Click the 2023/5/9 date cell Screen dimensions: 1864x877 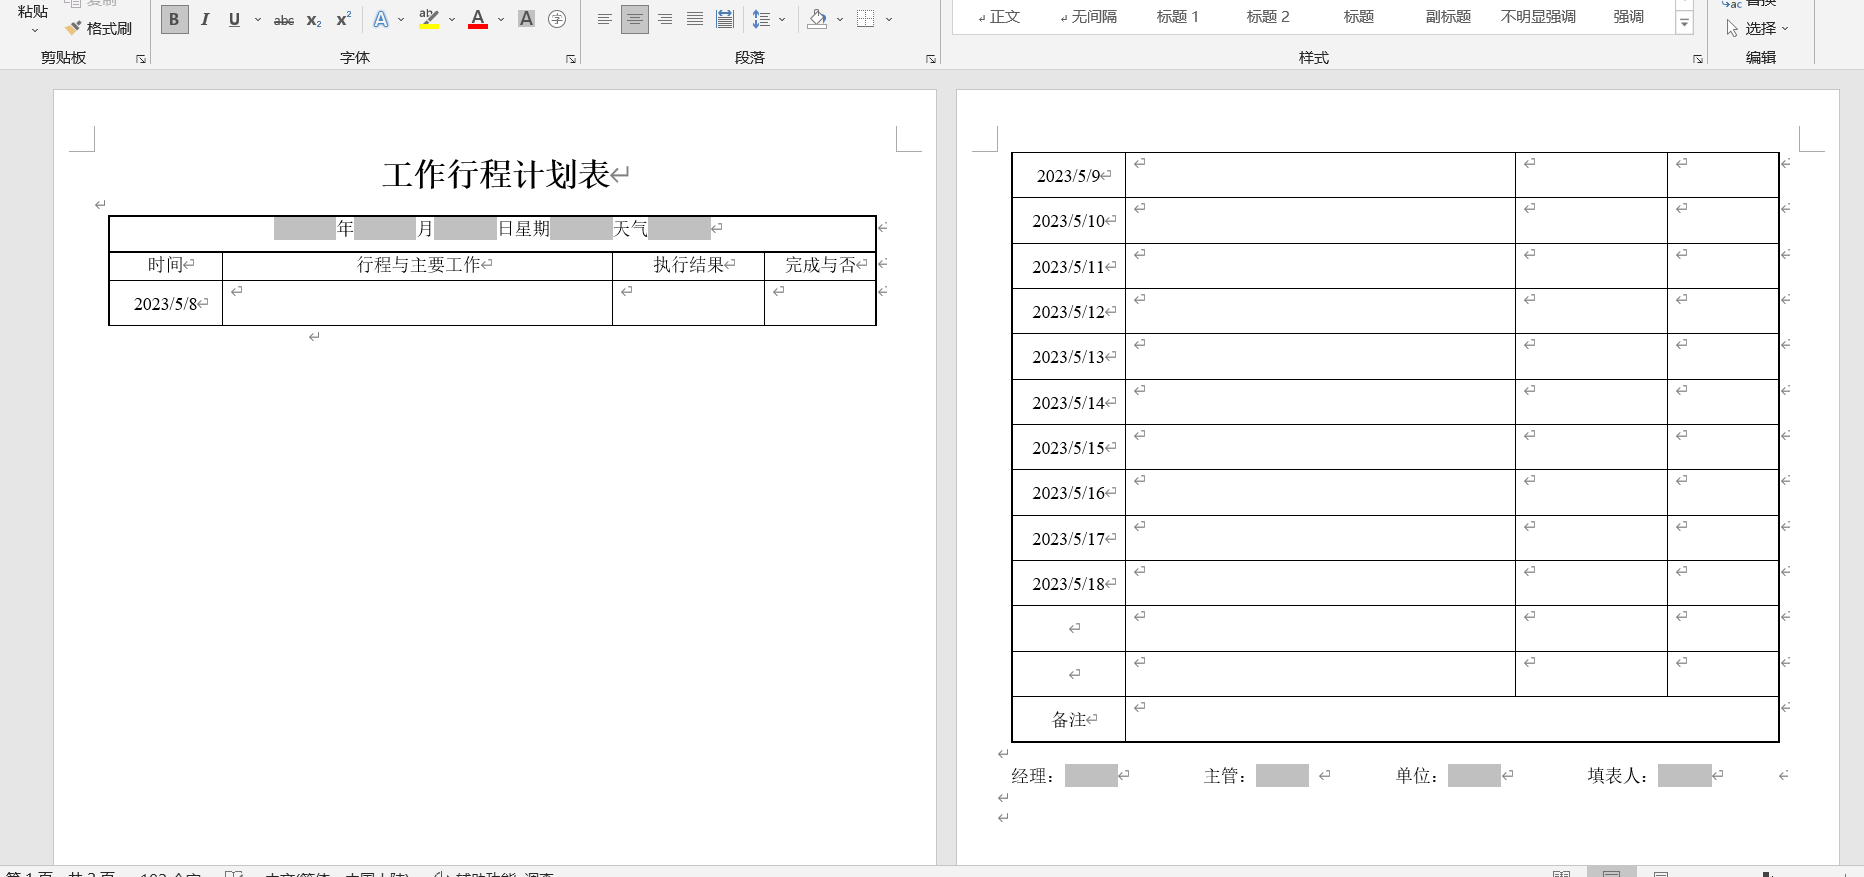(x=1069, y=175)
